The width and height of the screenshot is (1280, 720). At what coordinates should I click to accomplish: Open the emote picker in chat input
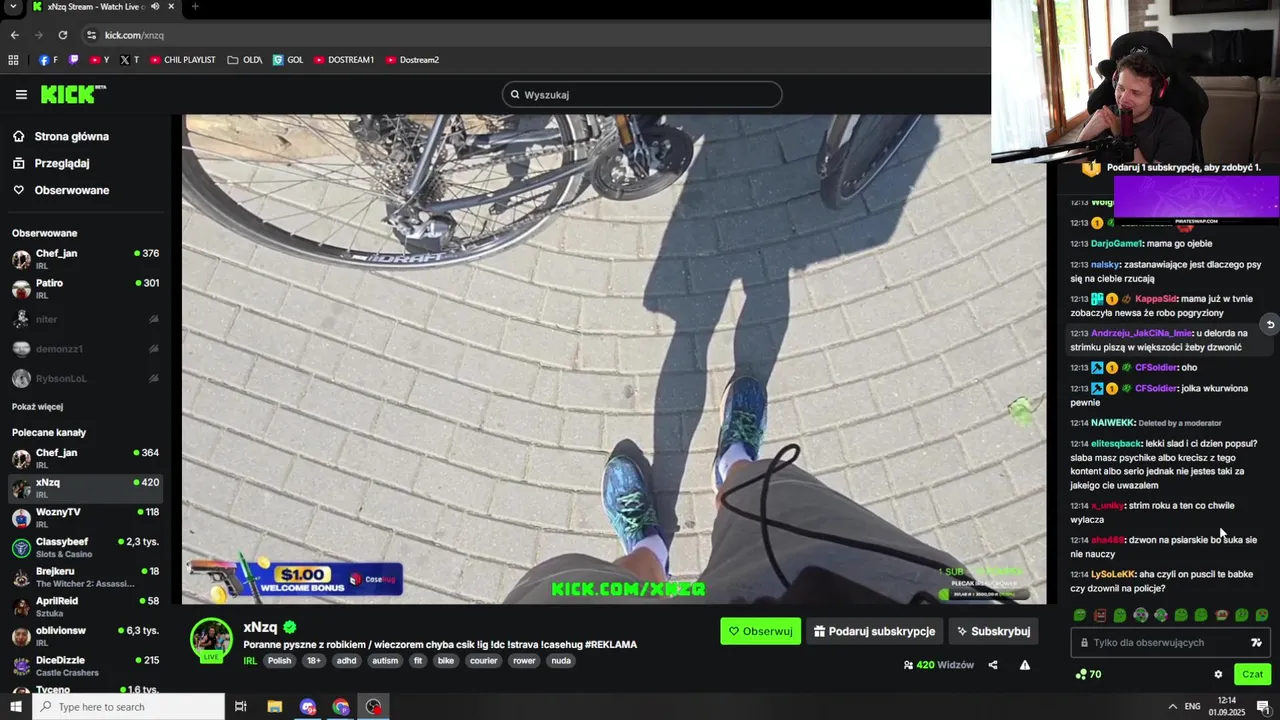point(1257,643)
